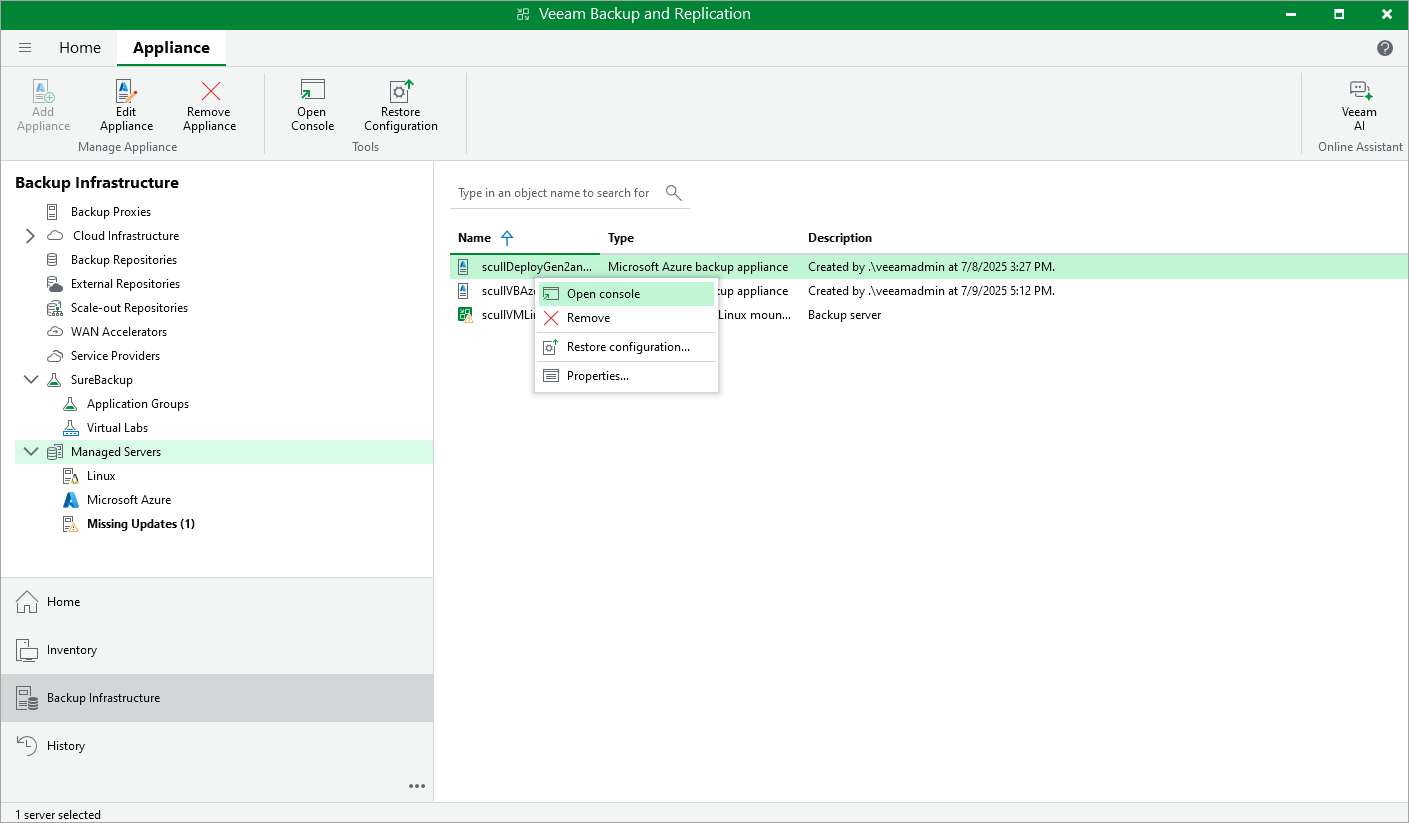This screenshot has height=823, width=1409.
Task: Select the Backup Repositories tree item
Action: click(x=124, y=260)
